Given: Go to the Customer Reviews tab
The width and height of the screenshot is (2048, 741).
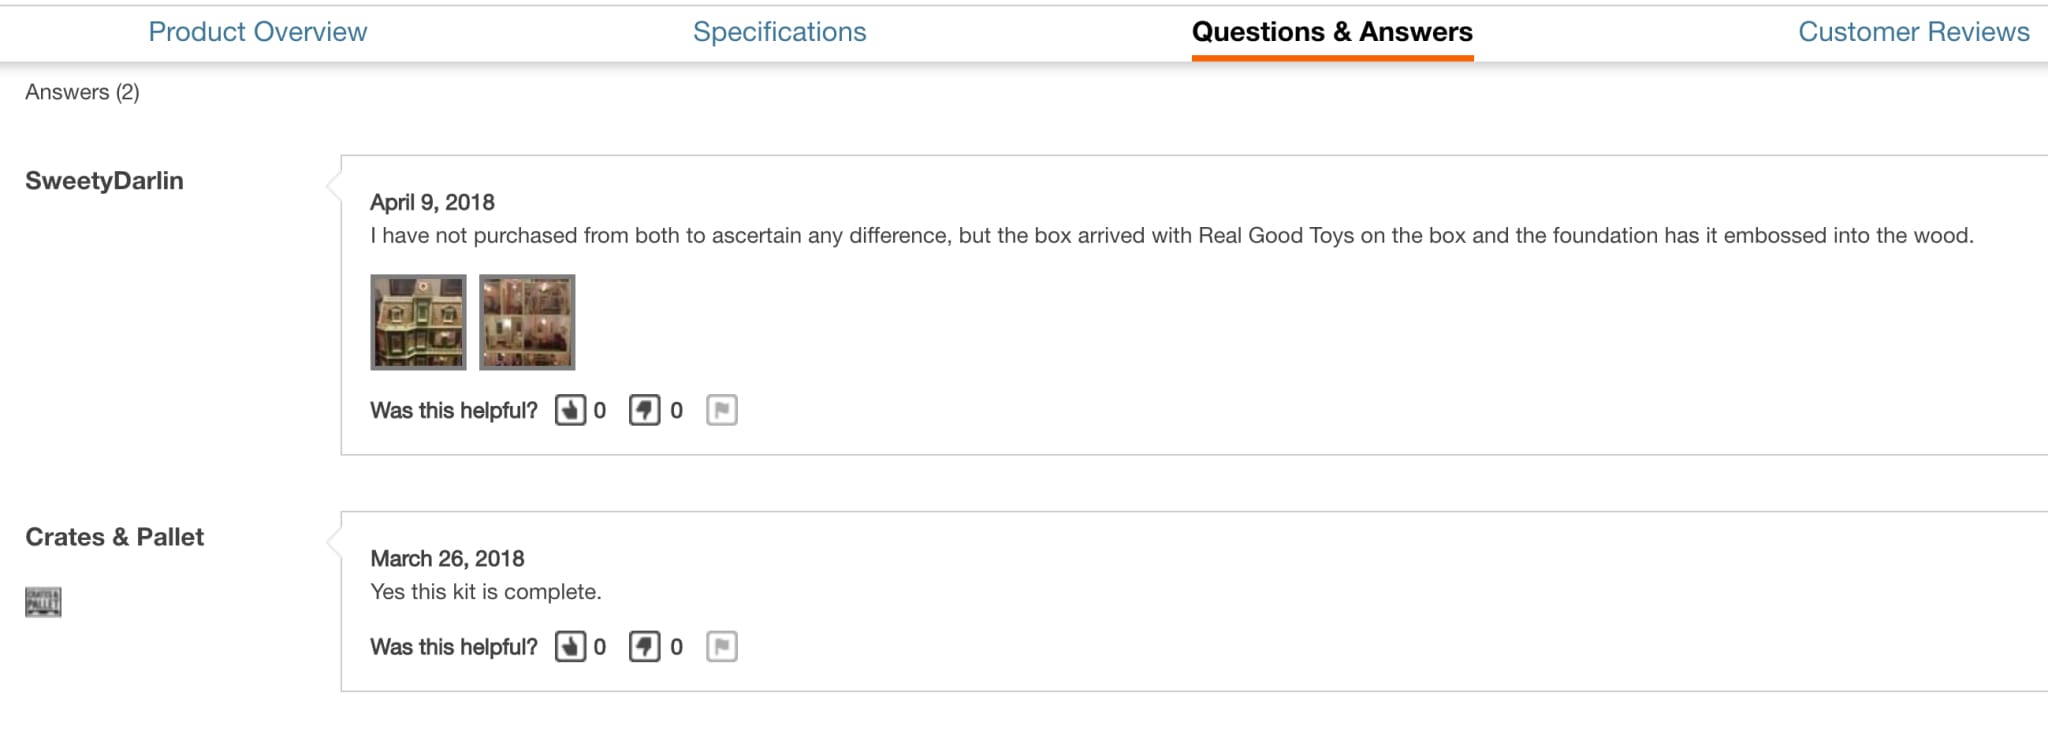Looking at the screenshot, I should point(1913,32).
